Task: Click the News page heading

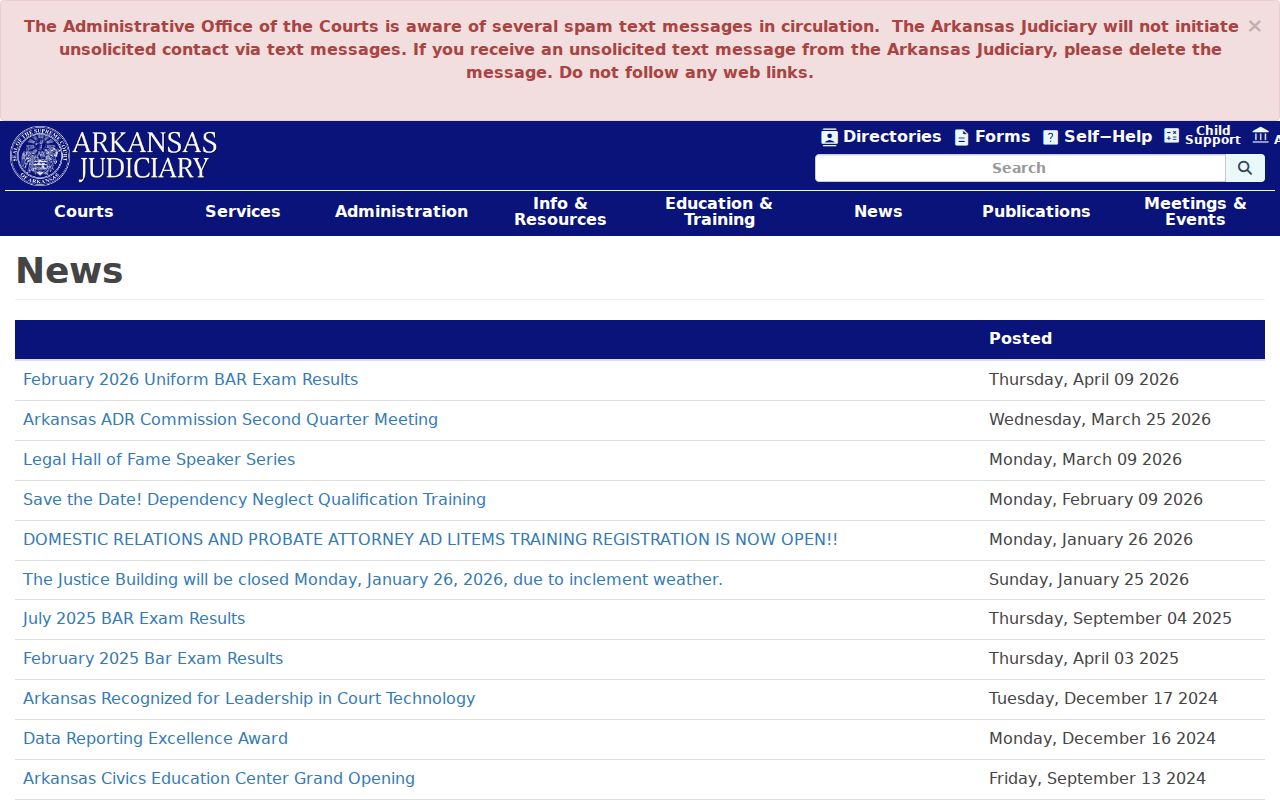Action: click(x=69, y=270)
